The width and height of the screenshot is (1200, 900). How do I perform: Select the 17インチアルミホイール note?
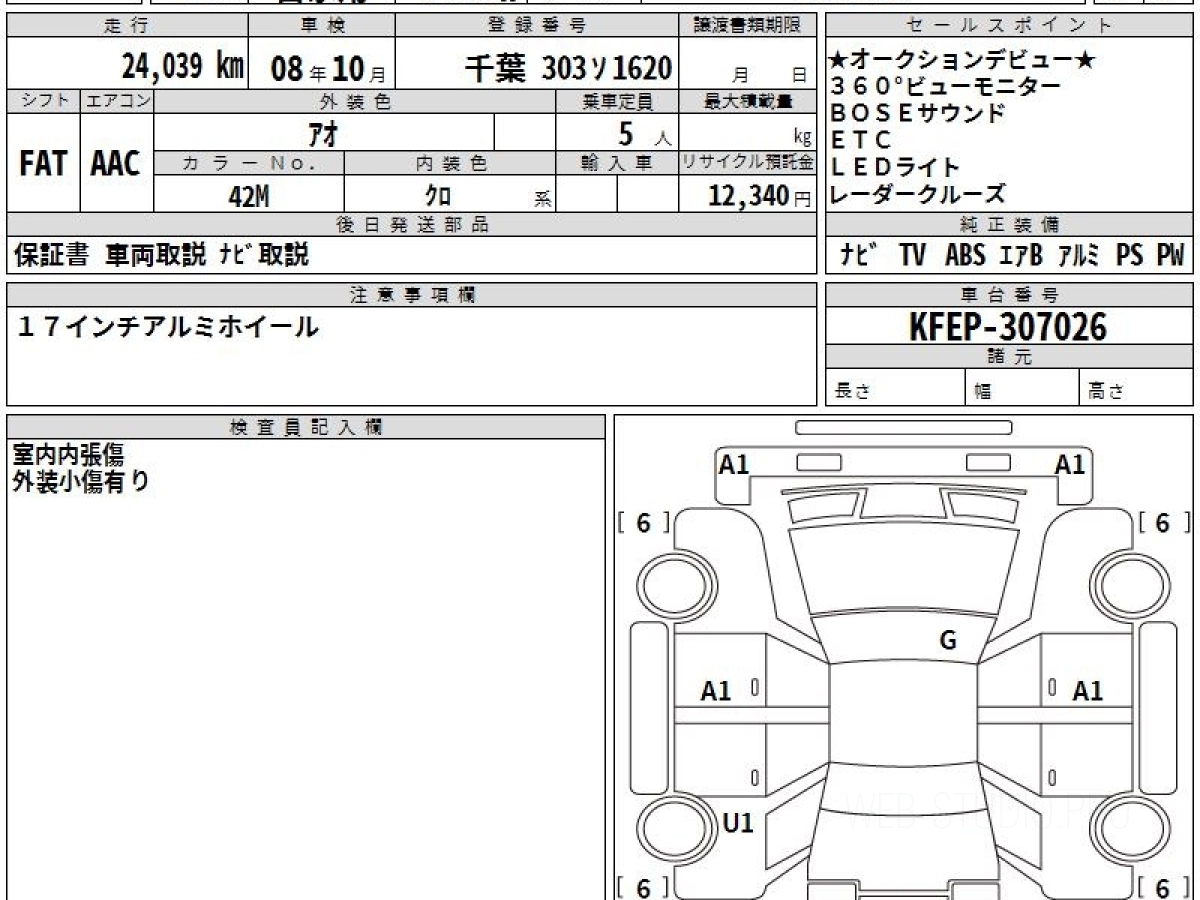pos(166,326)
